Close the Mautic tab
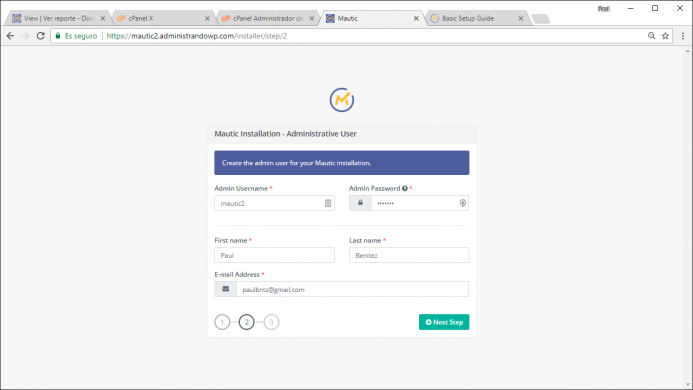693x390 pixels. pos(416,19)
